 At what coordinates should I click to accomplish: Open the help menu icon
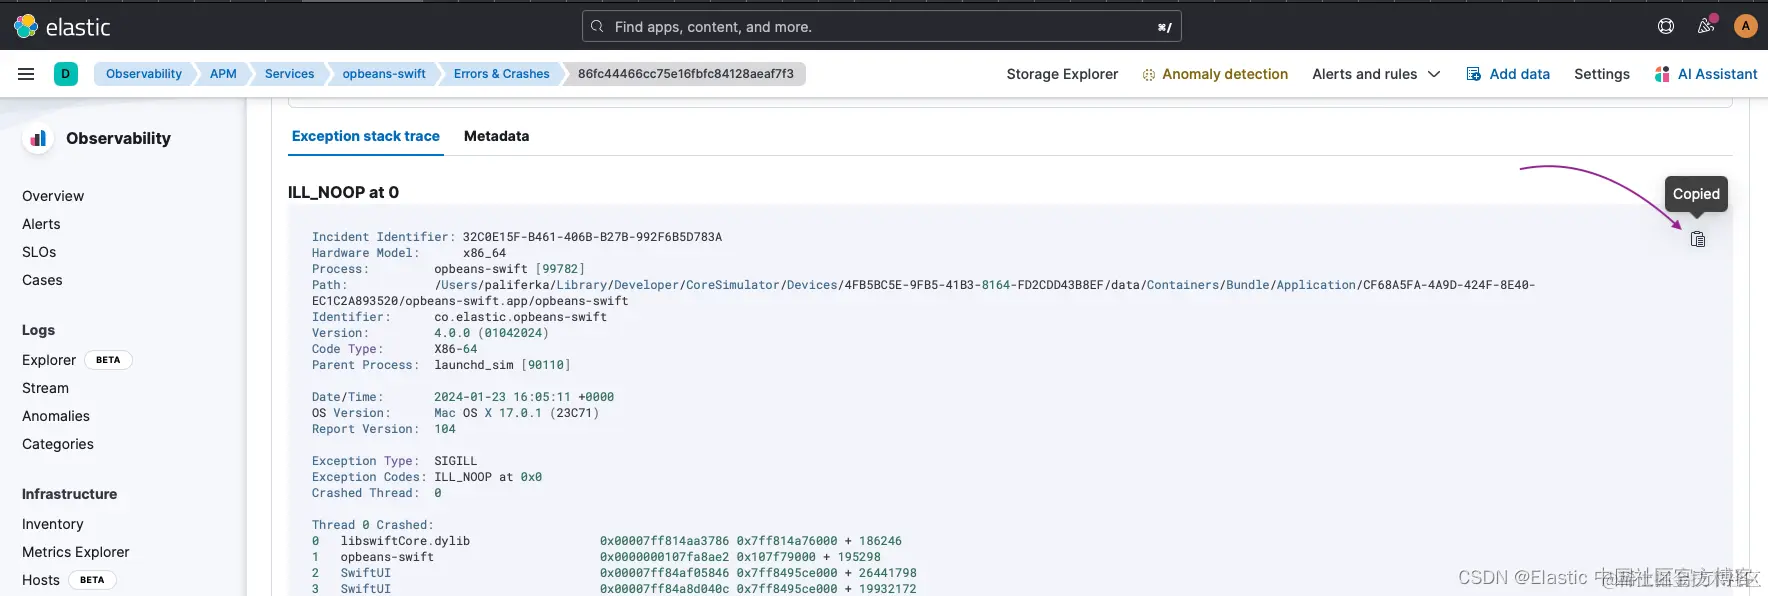[x=1666, y=26]
